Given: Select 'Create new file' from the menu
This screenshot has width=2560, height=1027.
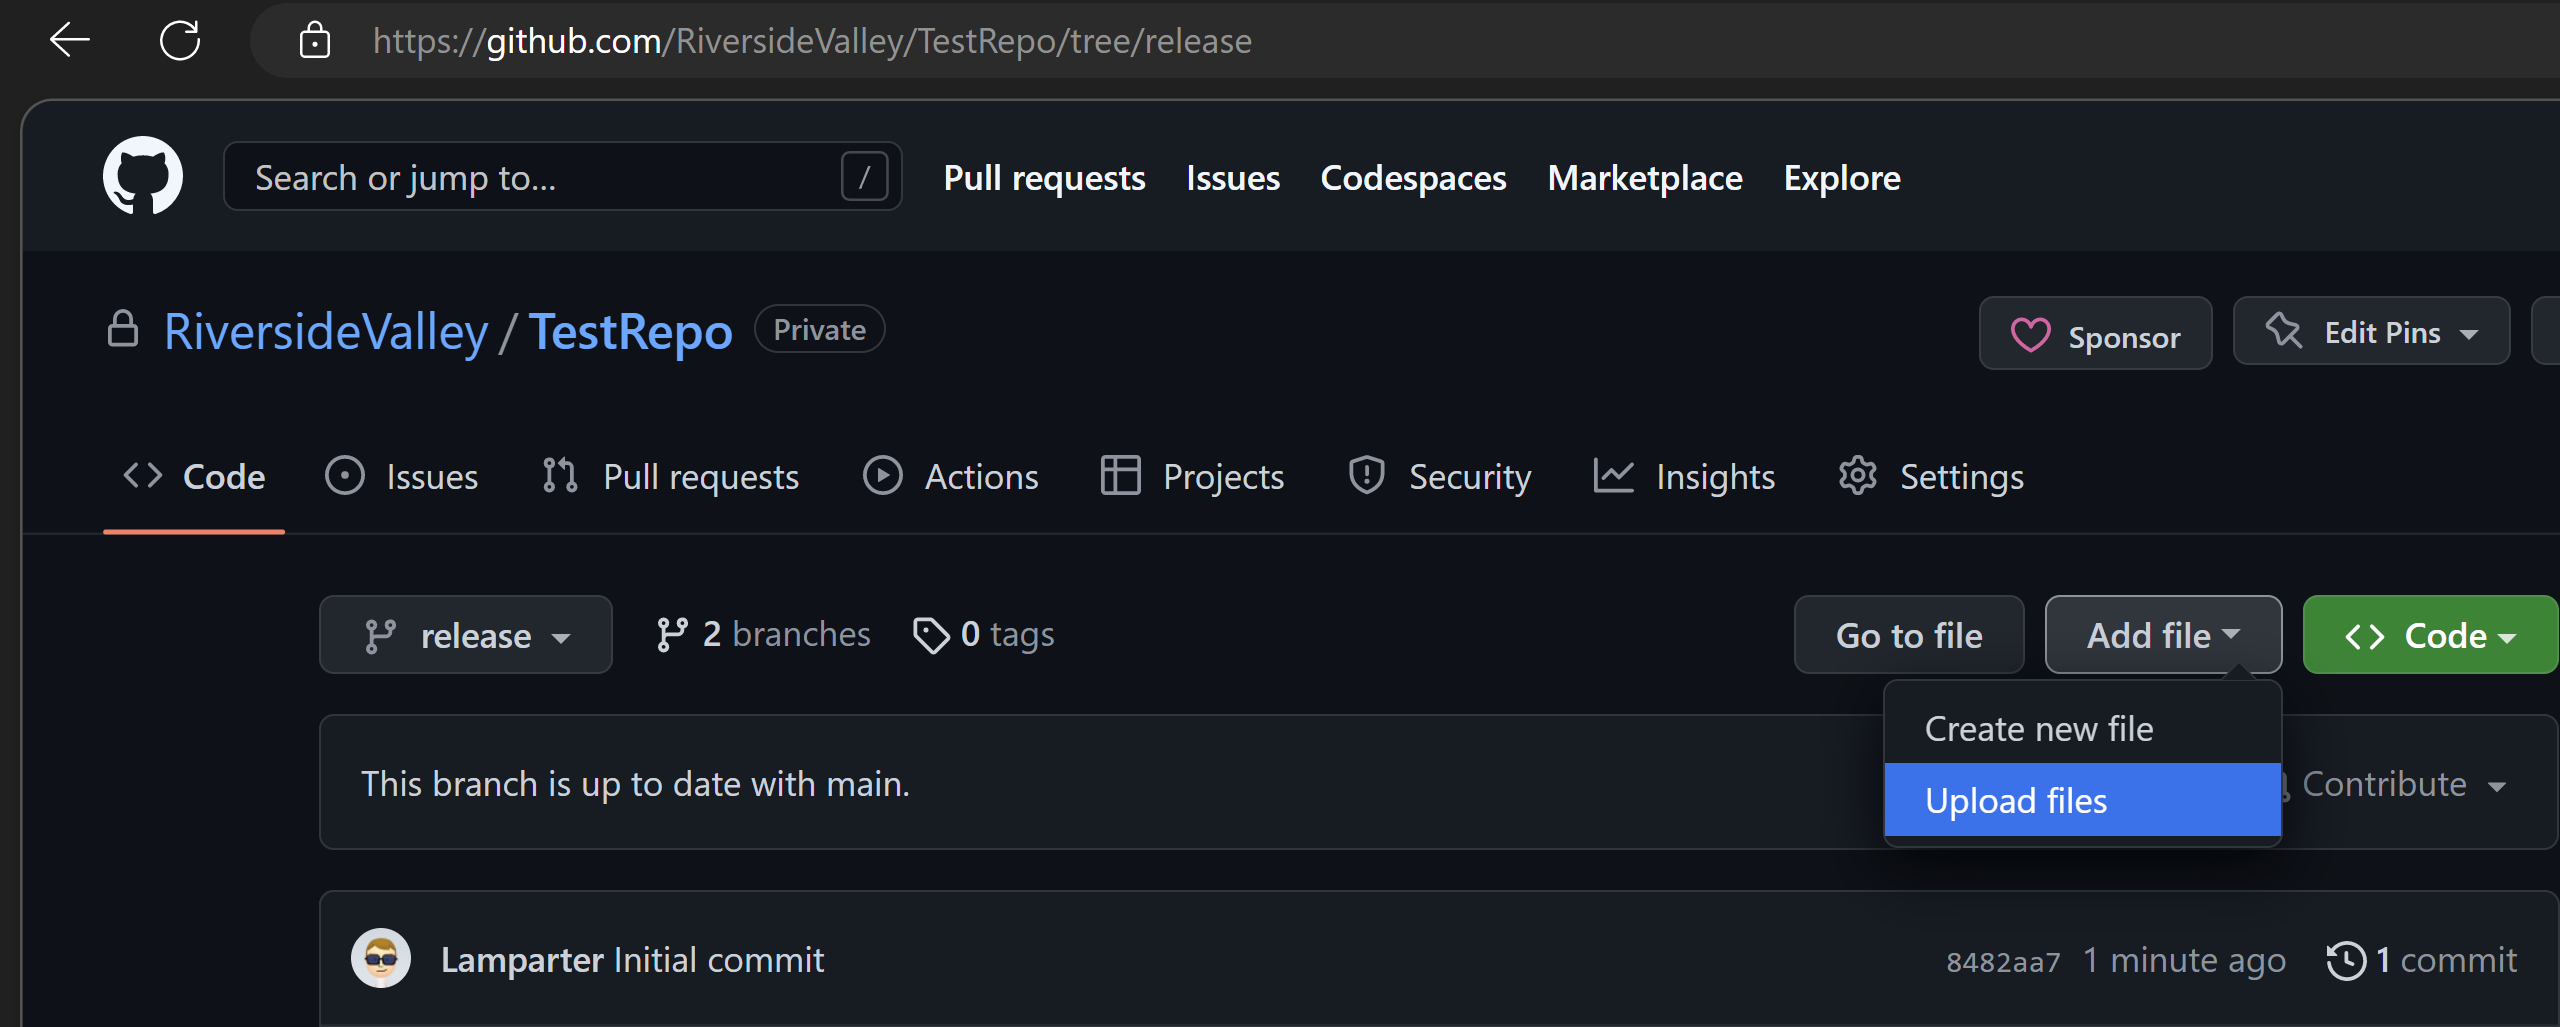Looking at the screenshot, I should point(2038,728).
